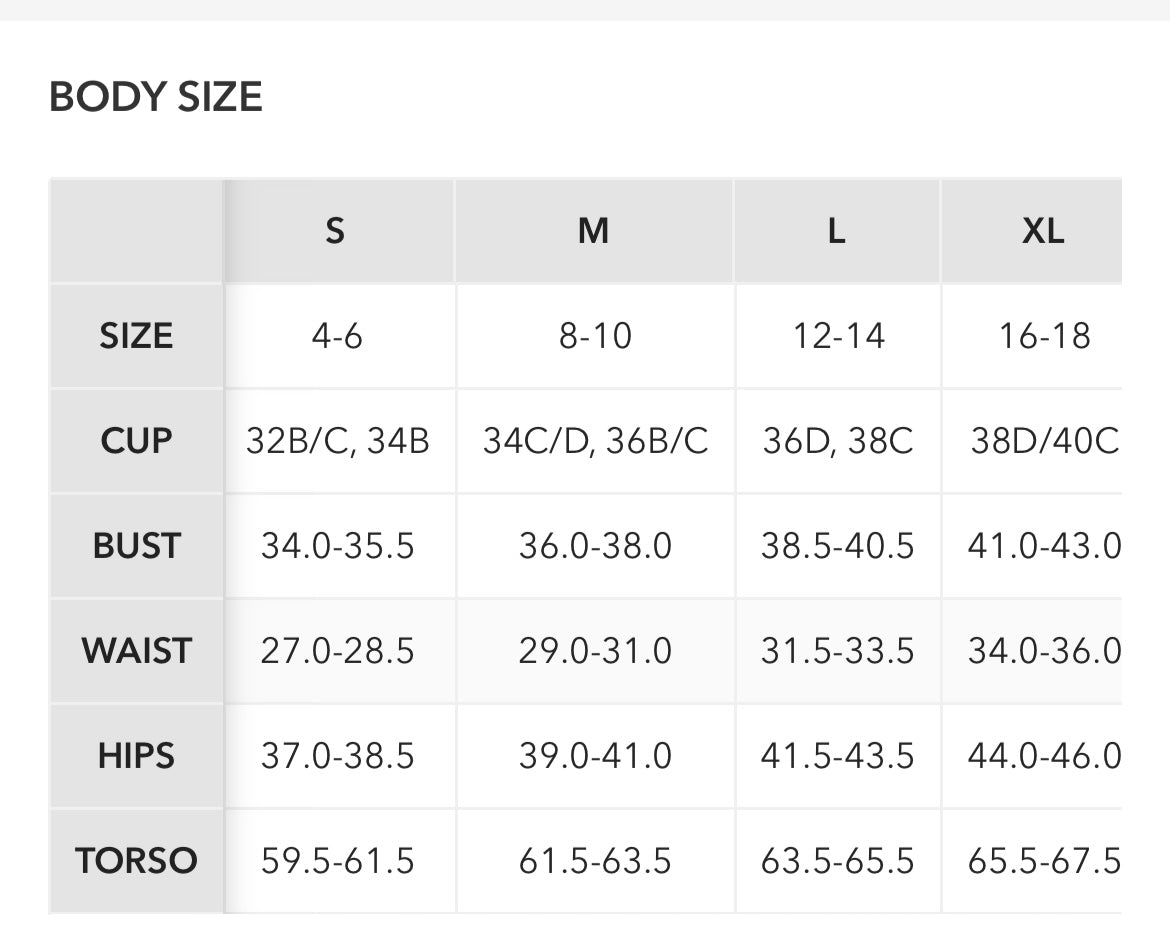
Task: Click the 16-18 size cell
Action: (x=1044, y=336)
